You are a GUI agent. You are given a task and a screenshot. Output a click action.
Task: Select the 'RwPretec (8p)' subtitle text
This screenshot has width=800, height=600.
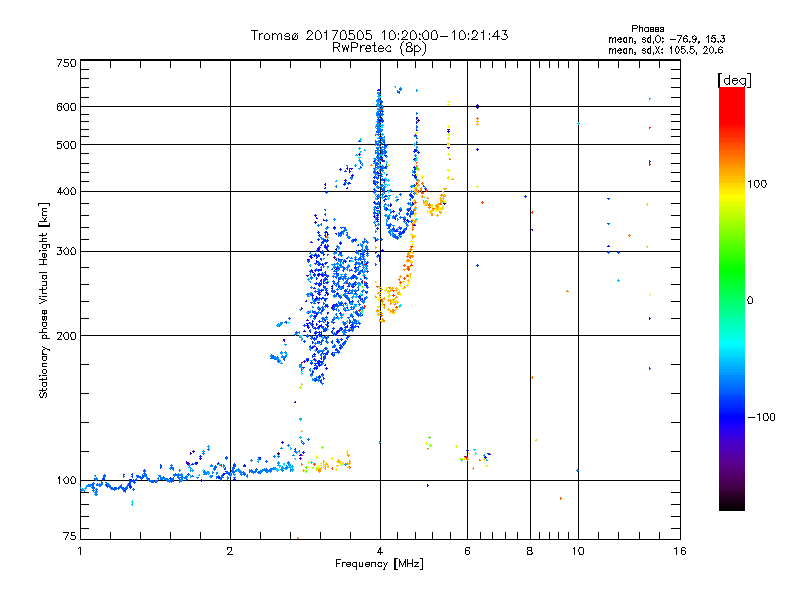(x=379, y=48)
